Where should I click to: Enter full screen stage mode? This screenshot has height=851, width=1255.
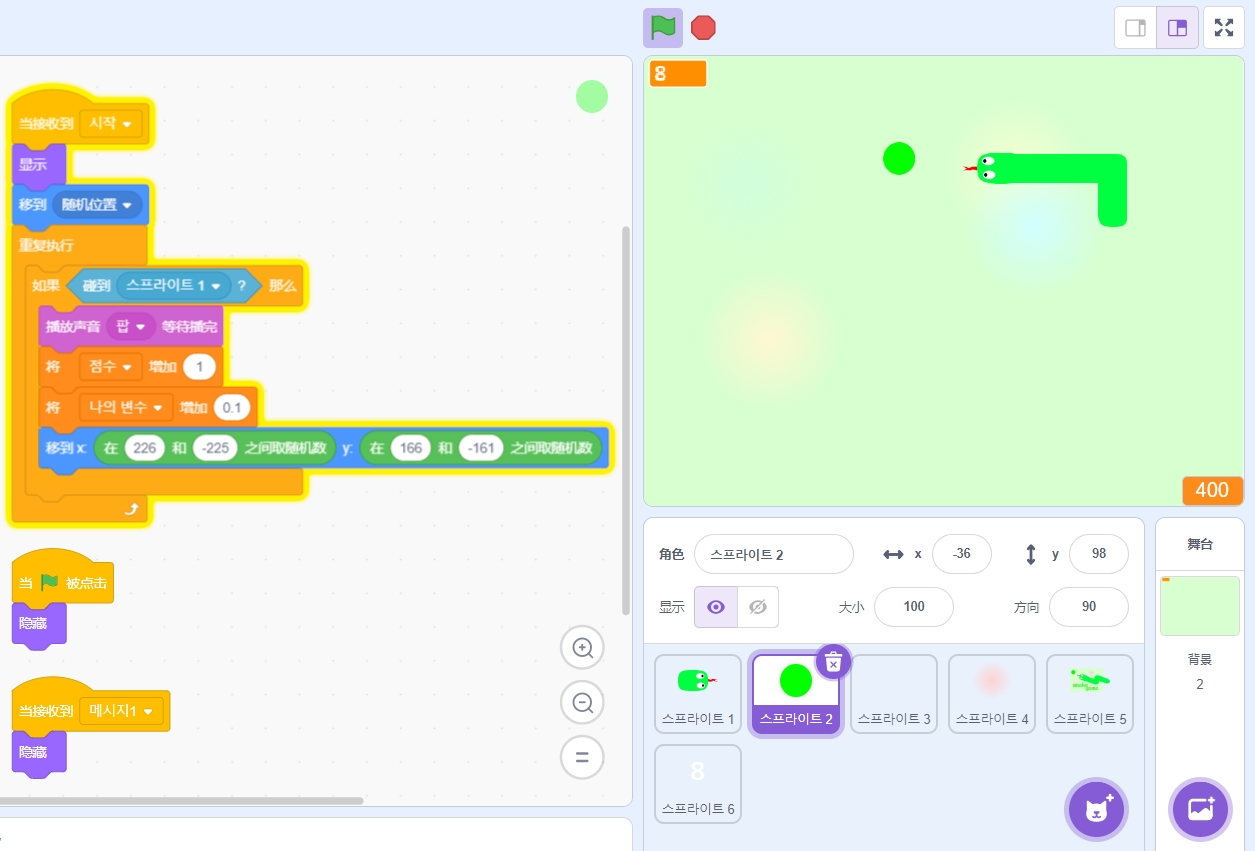click(1224, 28)
